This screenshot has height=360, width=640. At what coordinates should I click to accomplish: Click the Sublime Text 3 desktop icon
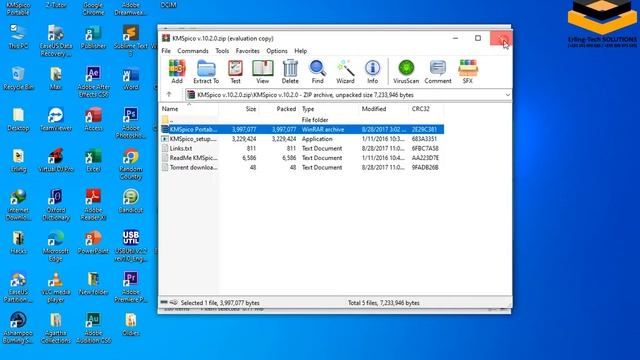[131, 40]
